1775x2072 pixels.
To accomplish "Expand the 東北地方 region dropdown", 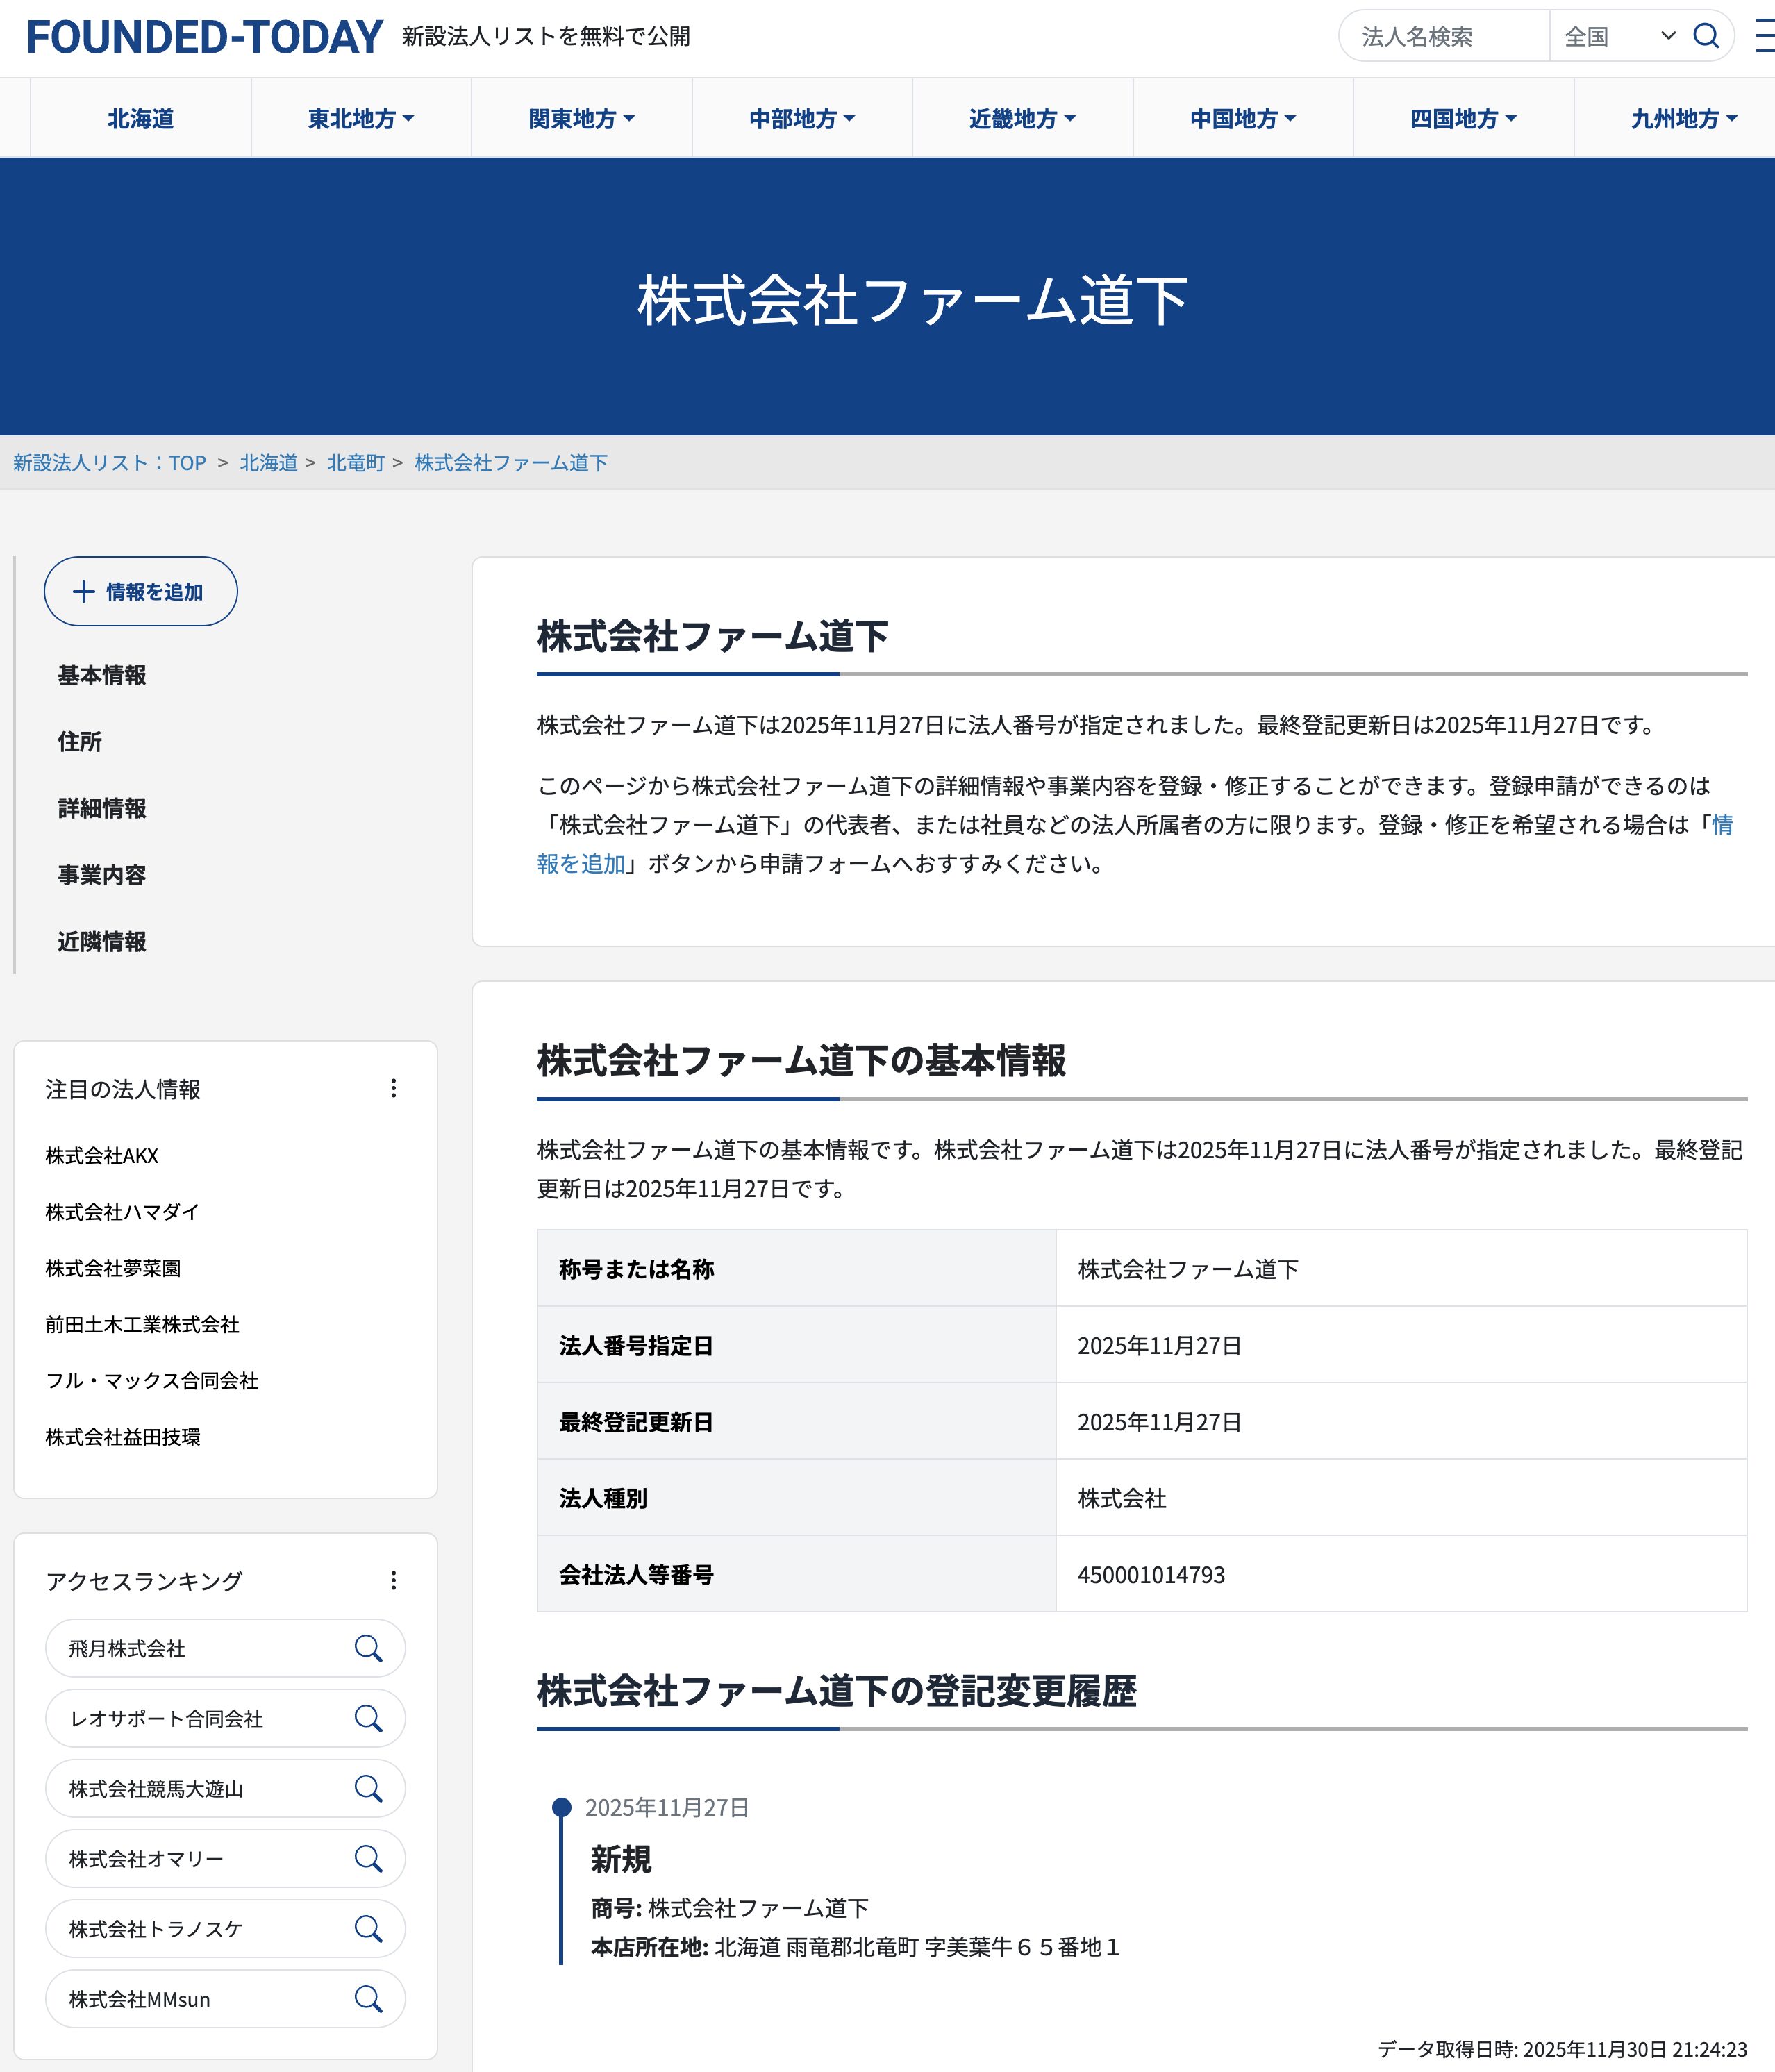I will [358, 117].
